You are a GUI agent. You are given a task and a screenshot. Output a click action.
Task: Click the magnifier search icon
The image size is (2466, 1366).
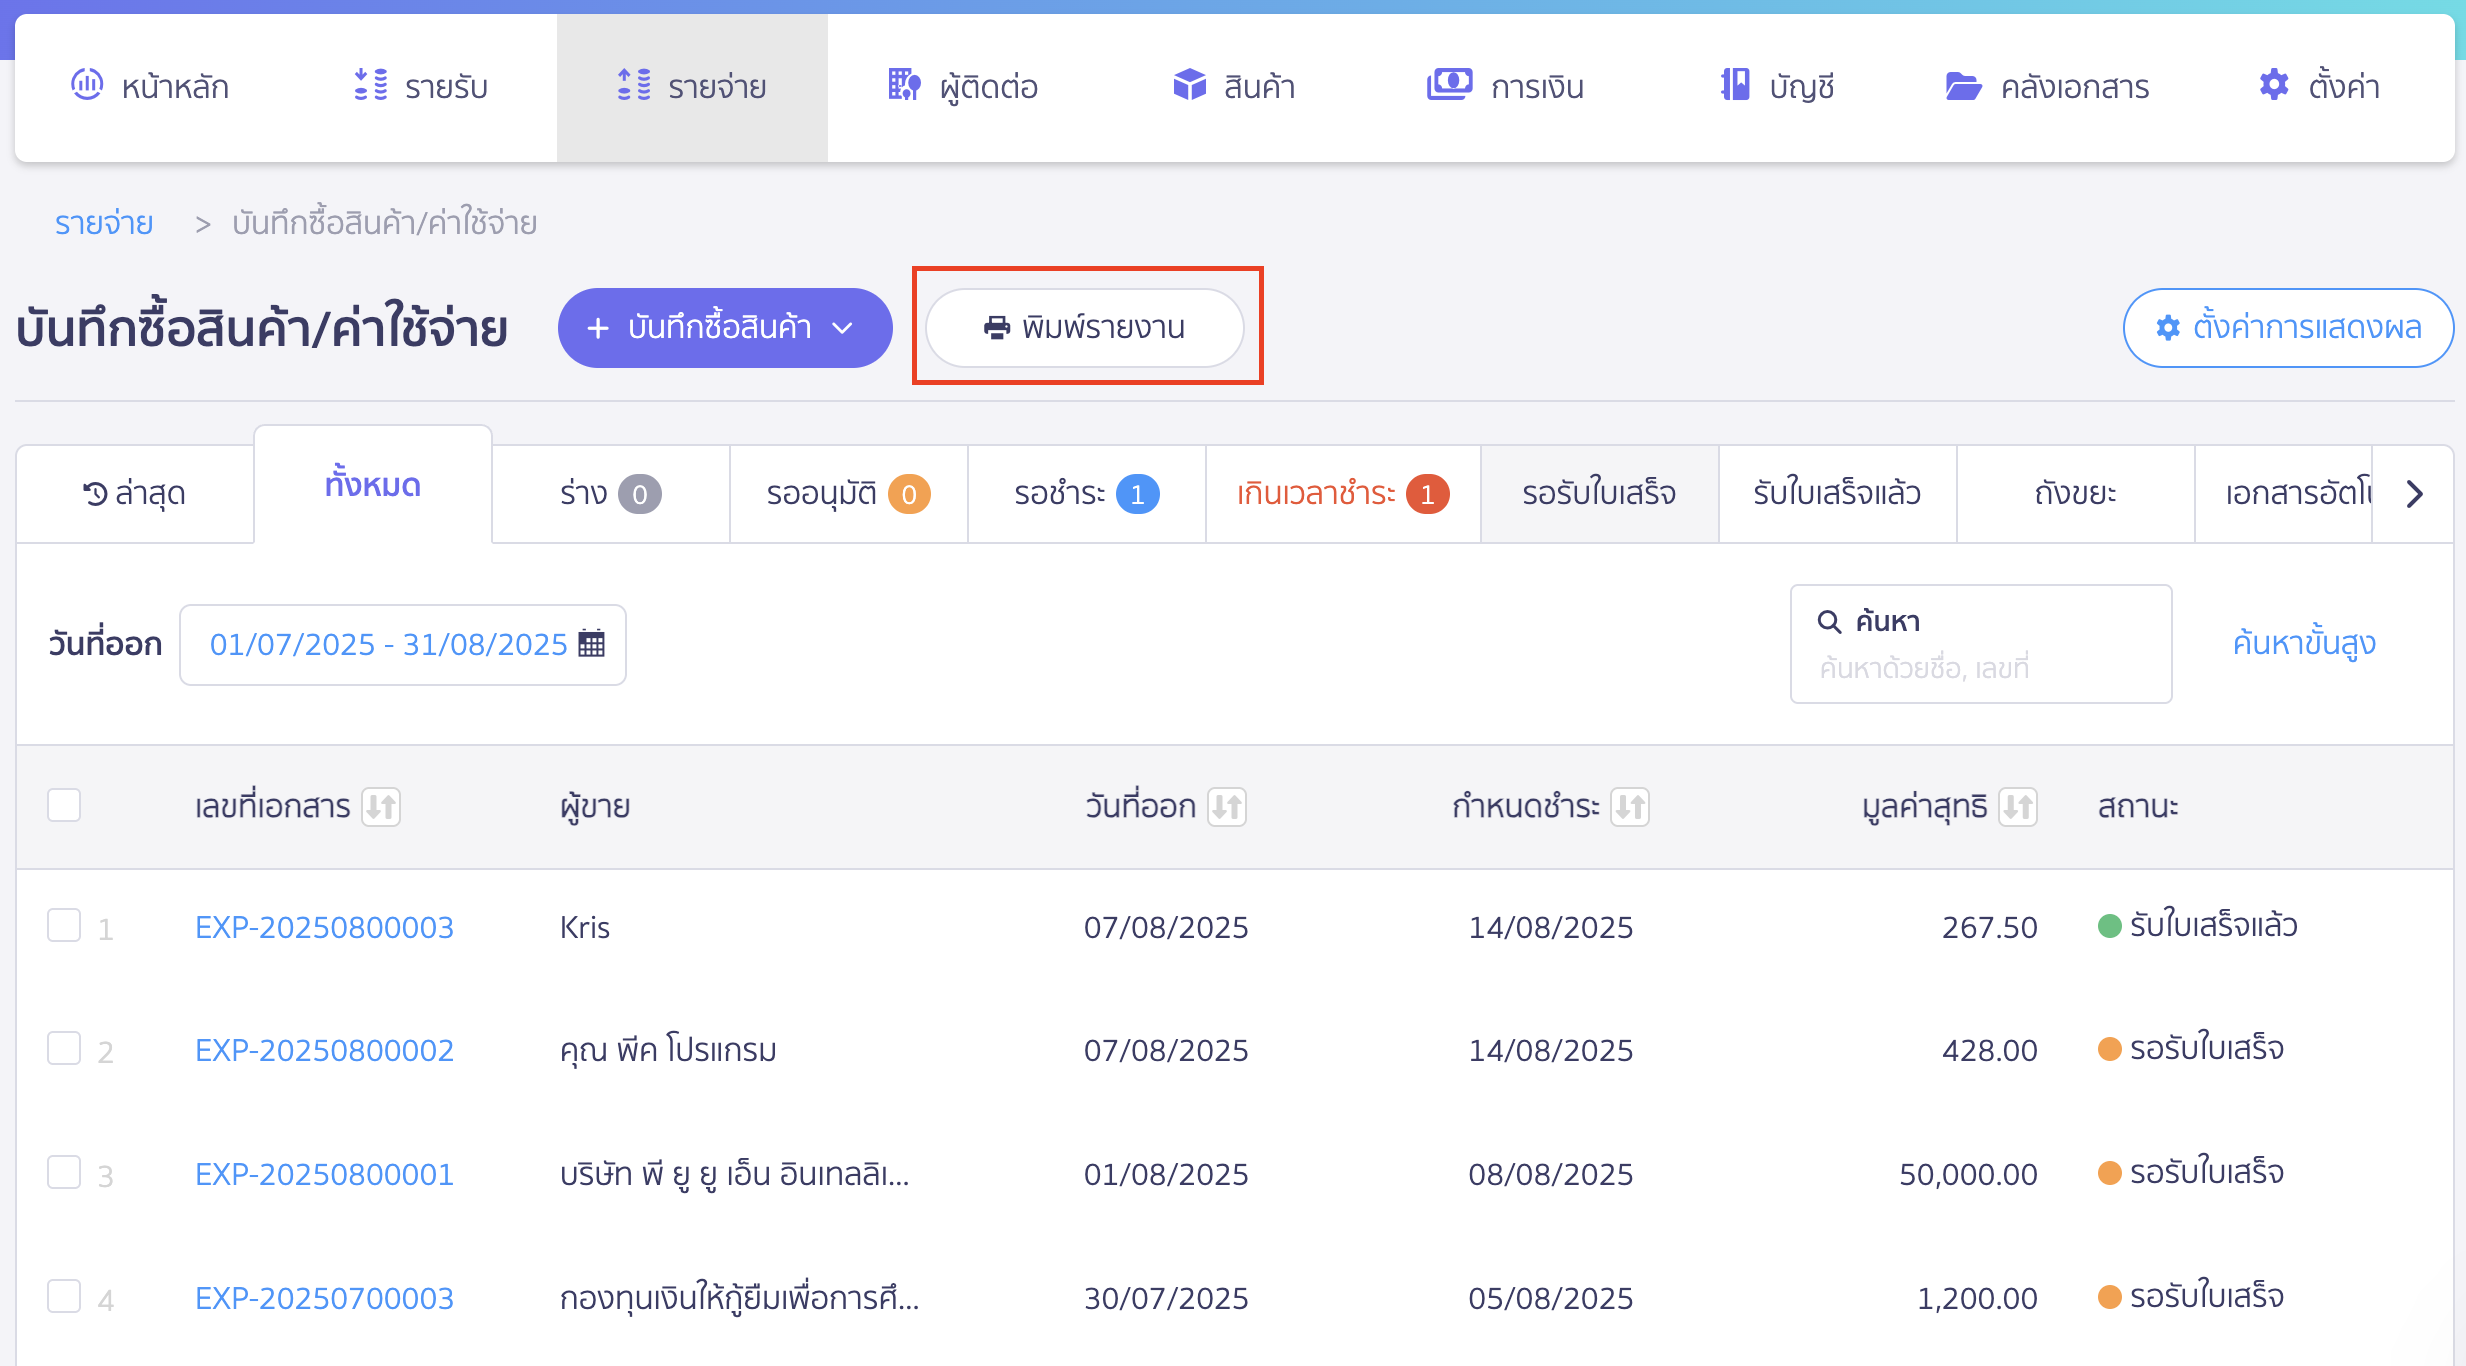[1829, 622]
